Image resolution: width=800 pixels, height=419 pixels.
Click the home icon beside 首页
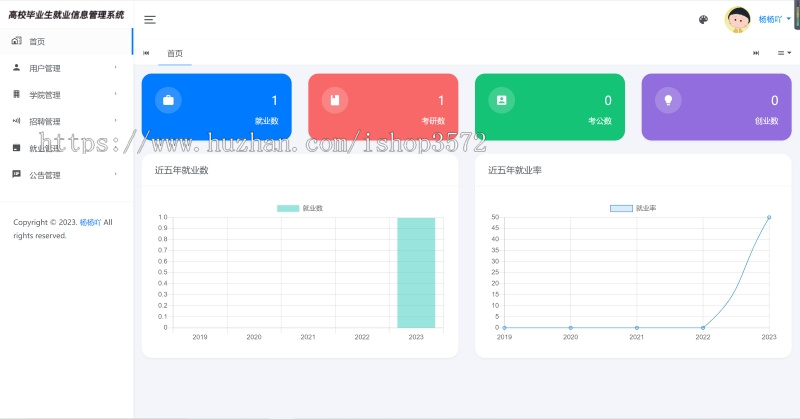(16, 41)
